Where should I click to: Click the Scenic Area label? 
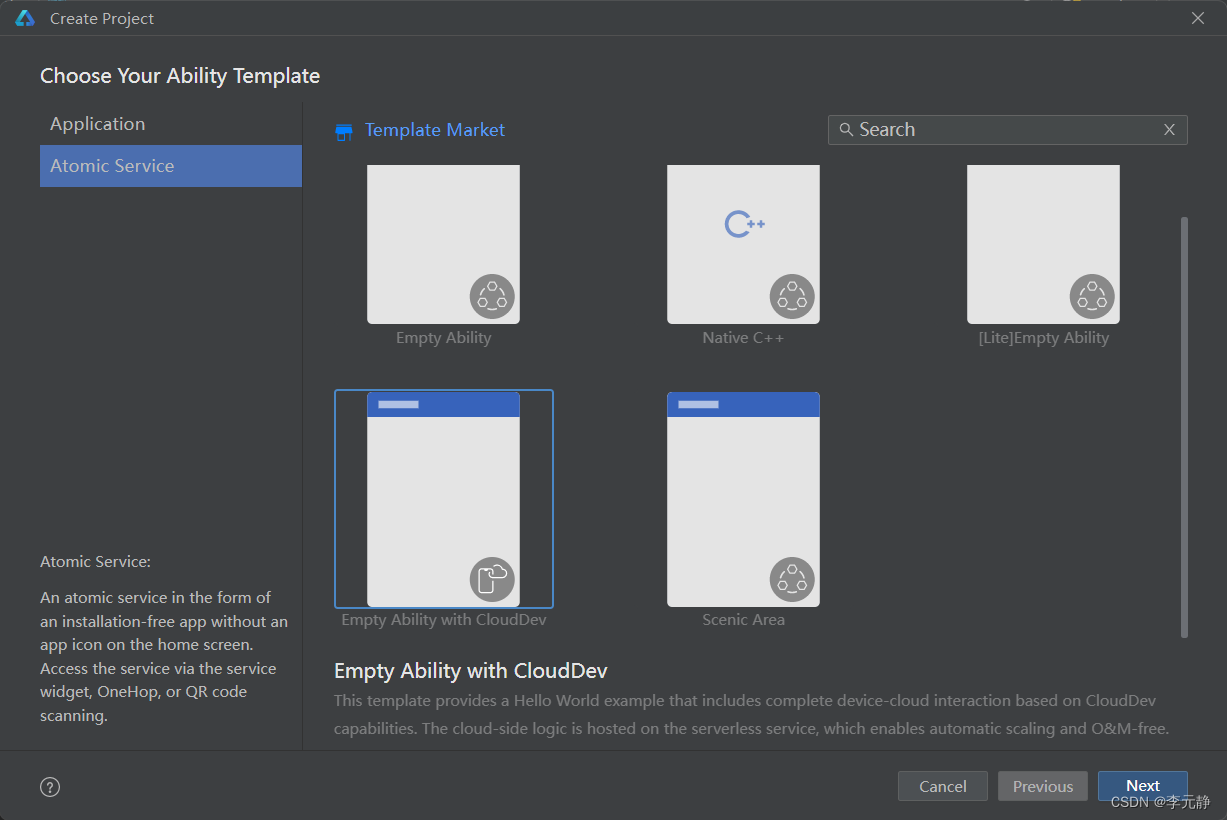pos(743,620)
